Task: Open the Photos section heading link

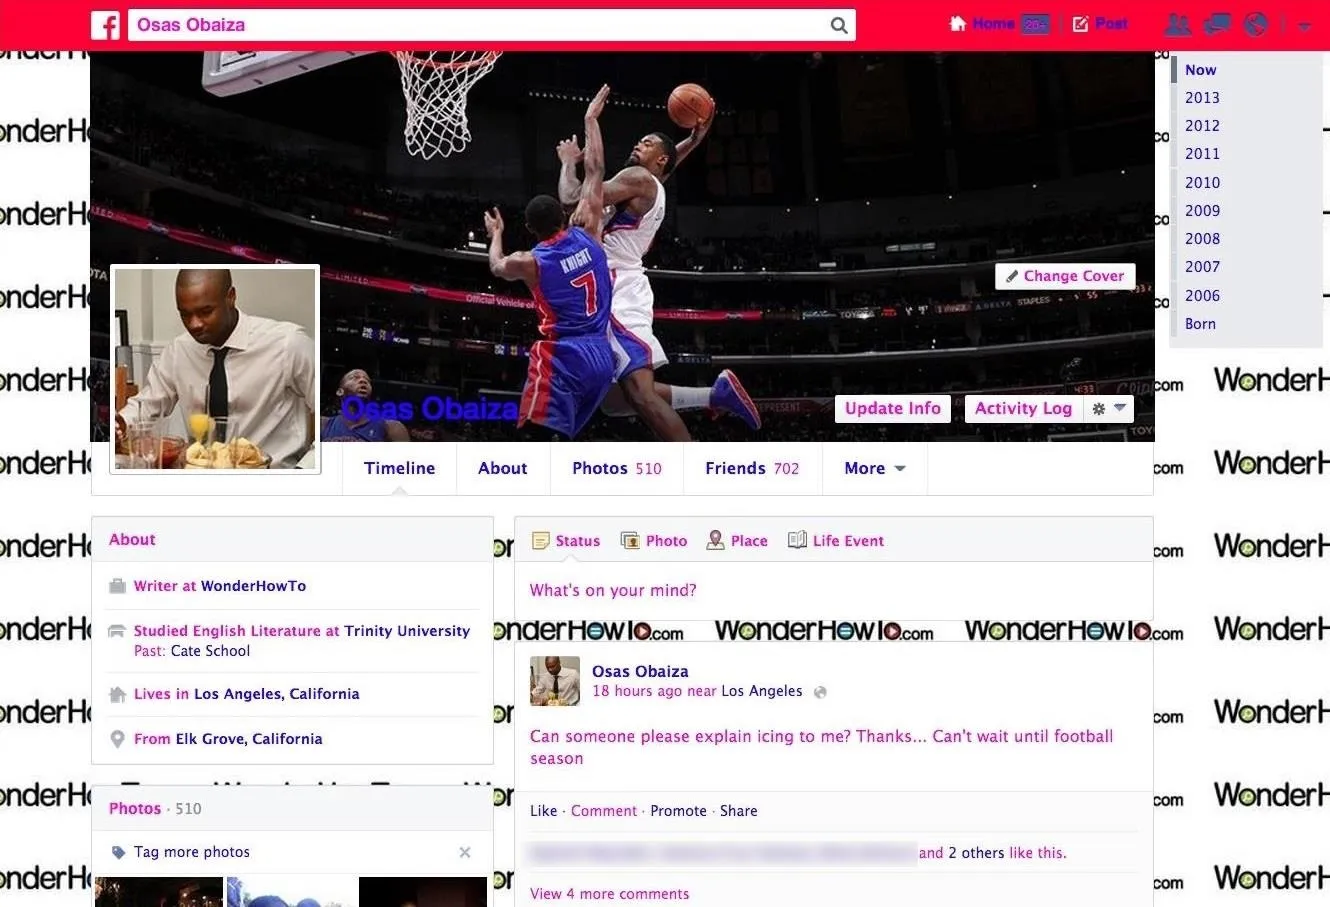Action: pyautogui.click(x=135, y=809)
